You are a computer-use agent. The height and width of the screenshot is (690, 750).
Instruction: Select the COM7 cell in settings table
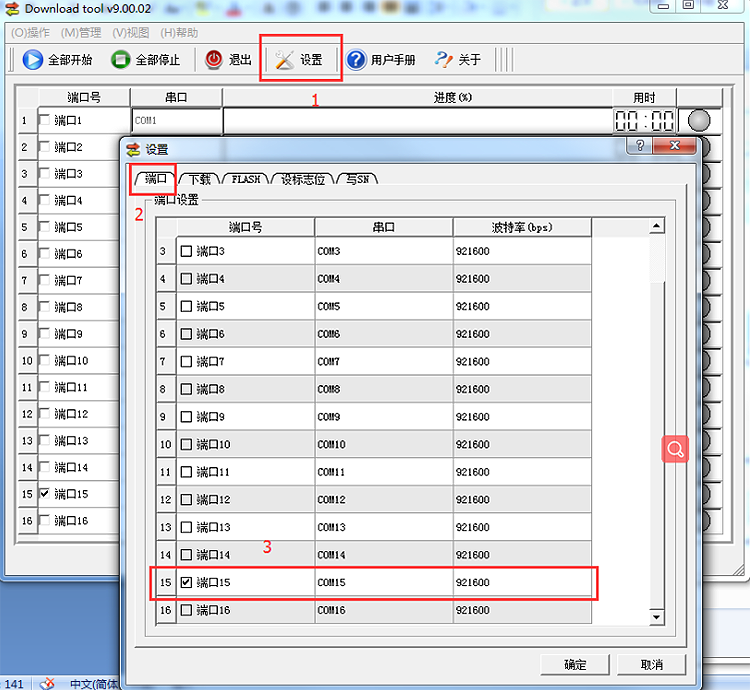coord(382,361)
